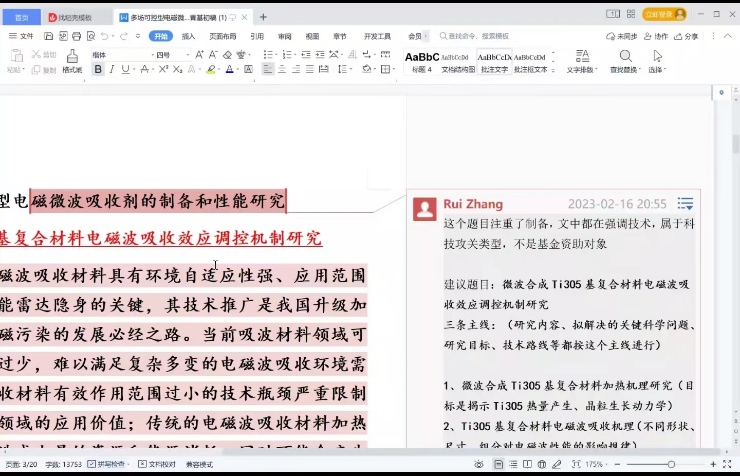
Task: Expand the Select (选择) dropdown
Action: coord(657,61)
